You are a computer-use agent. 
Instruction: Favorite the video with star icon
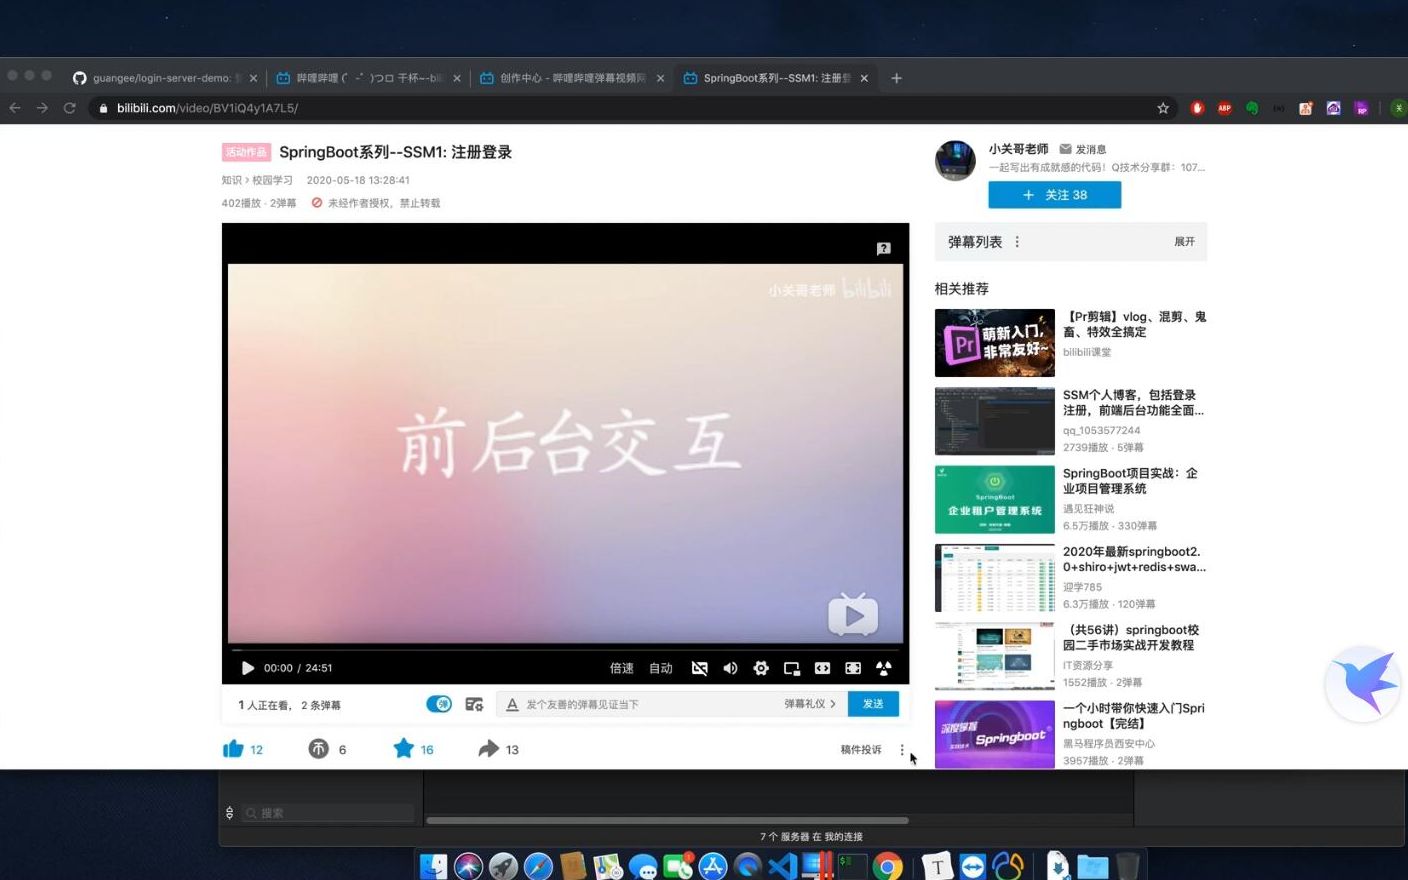404,748
